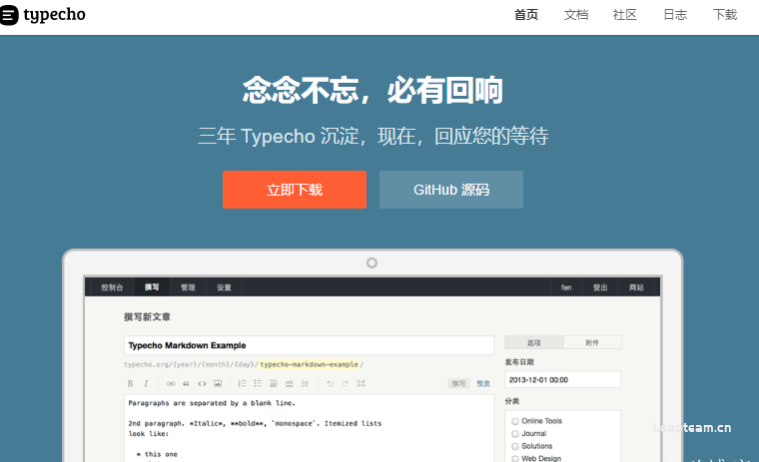Insert a hyperlink with the link icon

click(x=170, y=384)
